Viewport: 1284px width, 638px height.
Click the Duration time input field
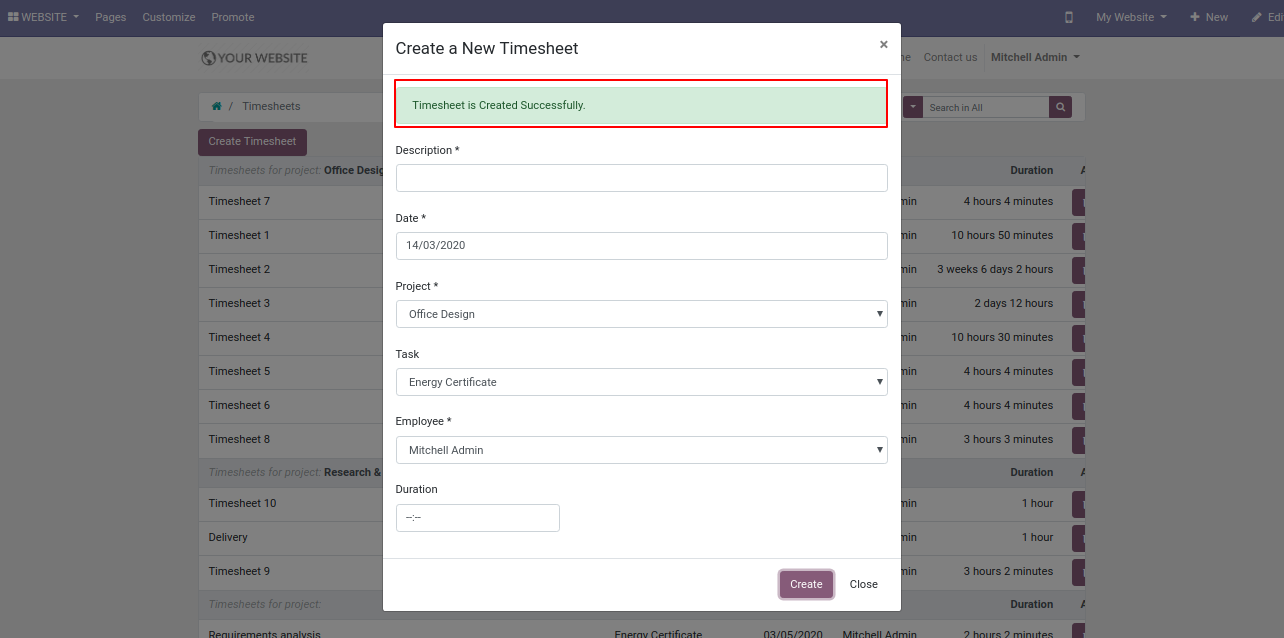[x=478, y=518]
